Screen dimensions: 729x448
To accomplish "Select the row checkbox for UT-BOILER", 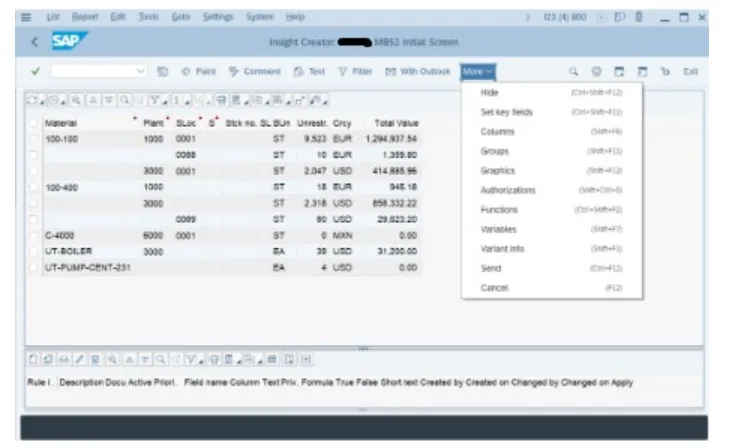I will (33, 251).
